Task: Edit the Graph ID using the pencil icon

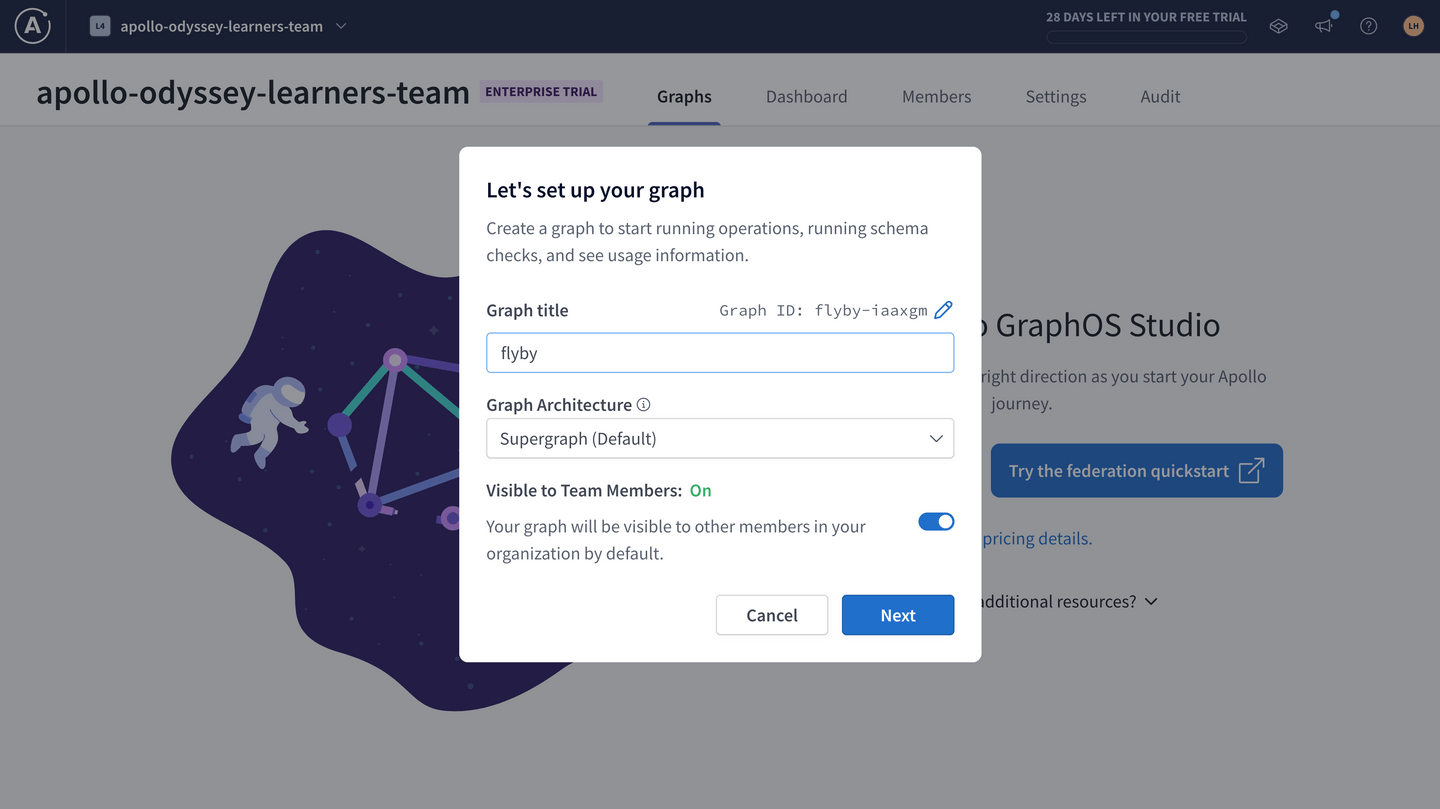Action: [943, 310]
